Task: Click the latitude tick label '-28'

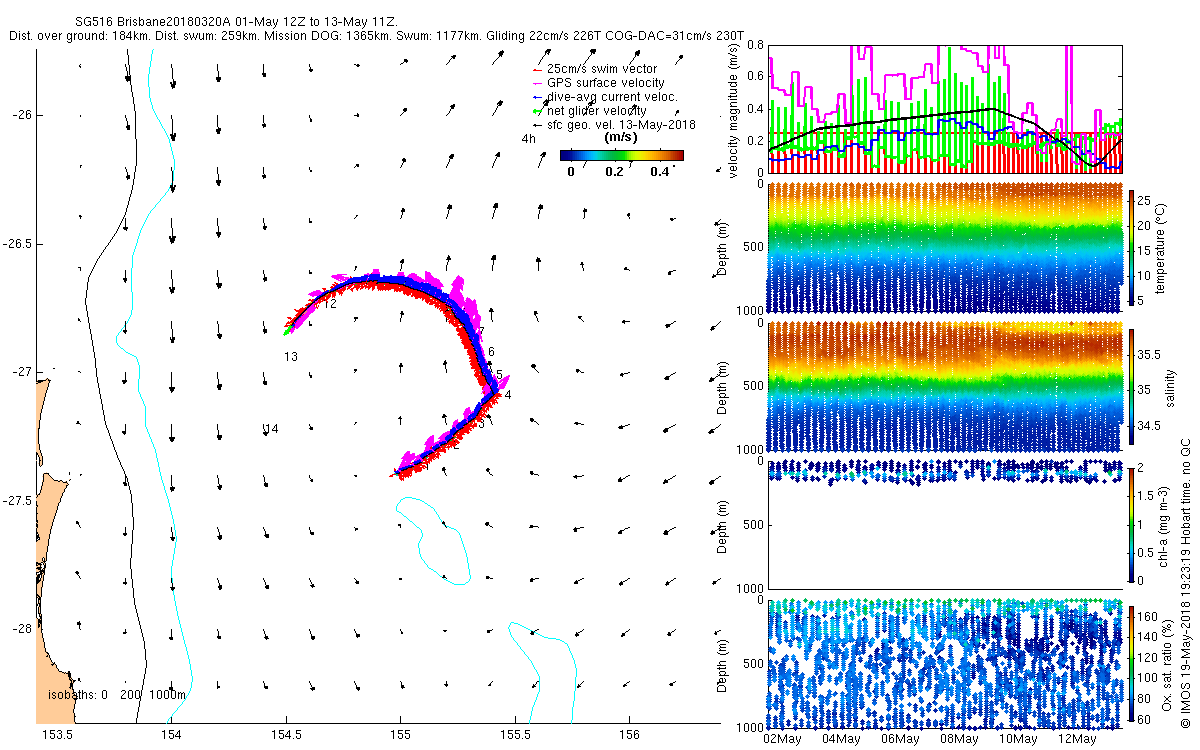Action: [23, 629]
